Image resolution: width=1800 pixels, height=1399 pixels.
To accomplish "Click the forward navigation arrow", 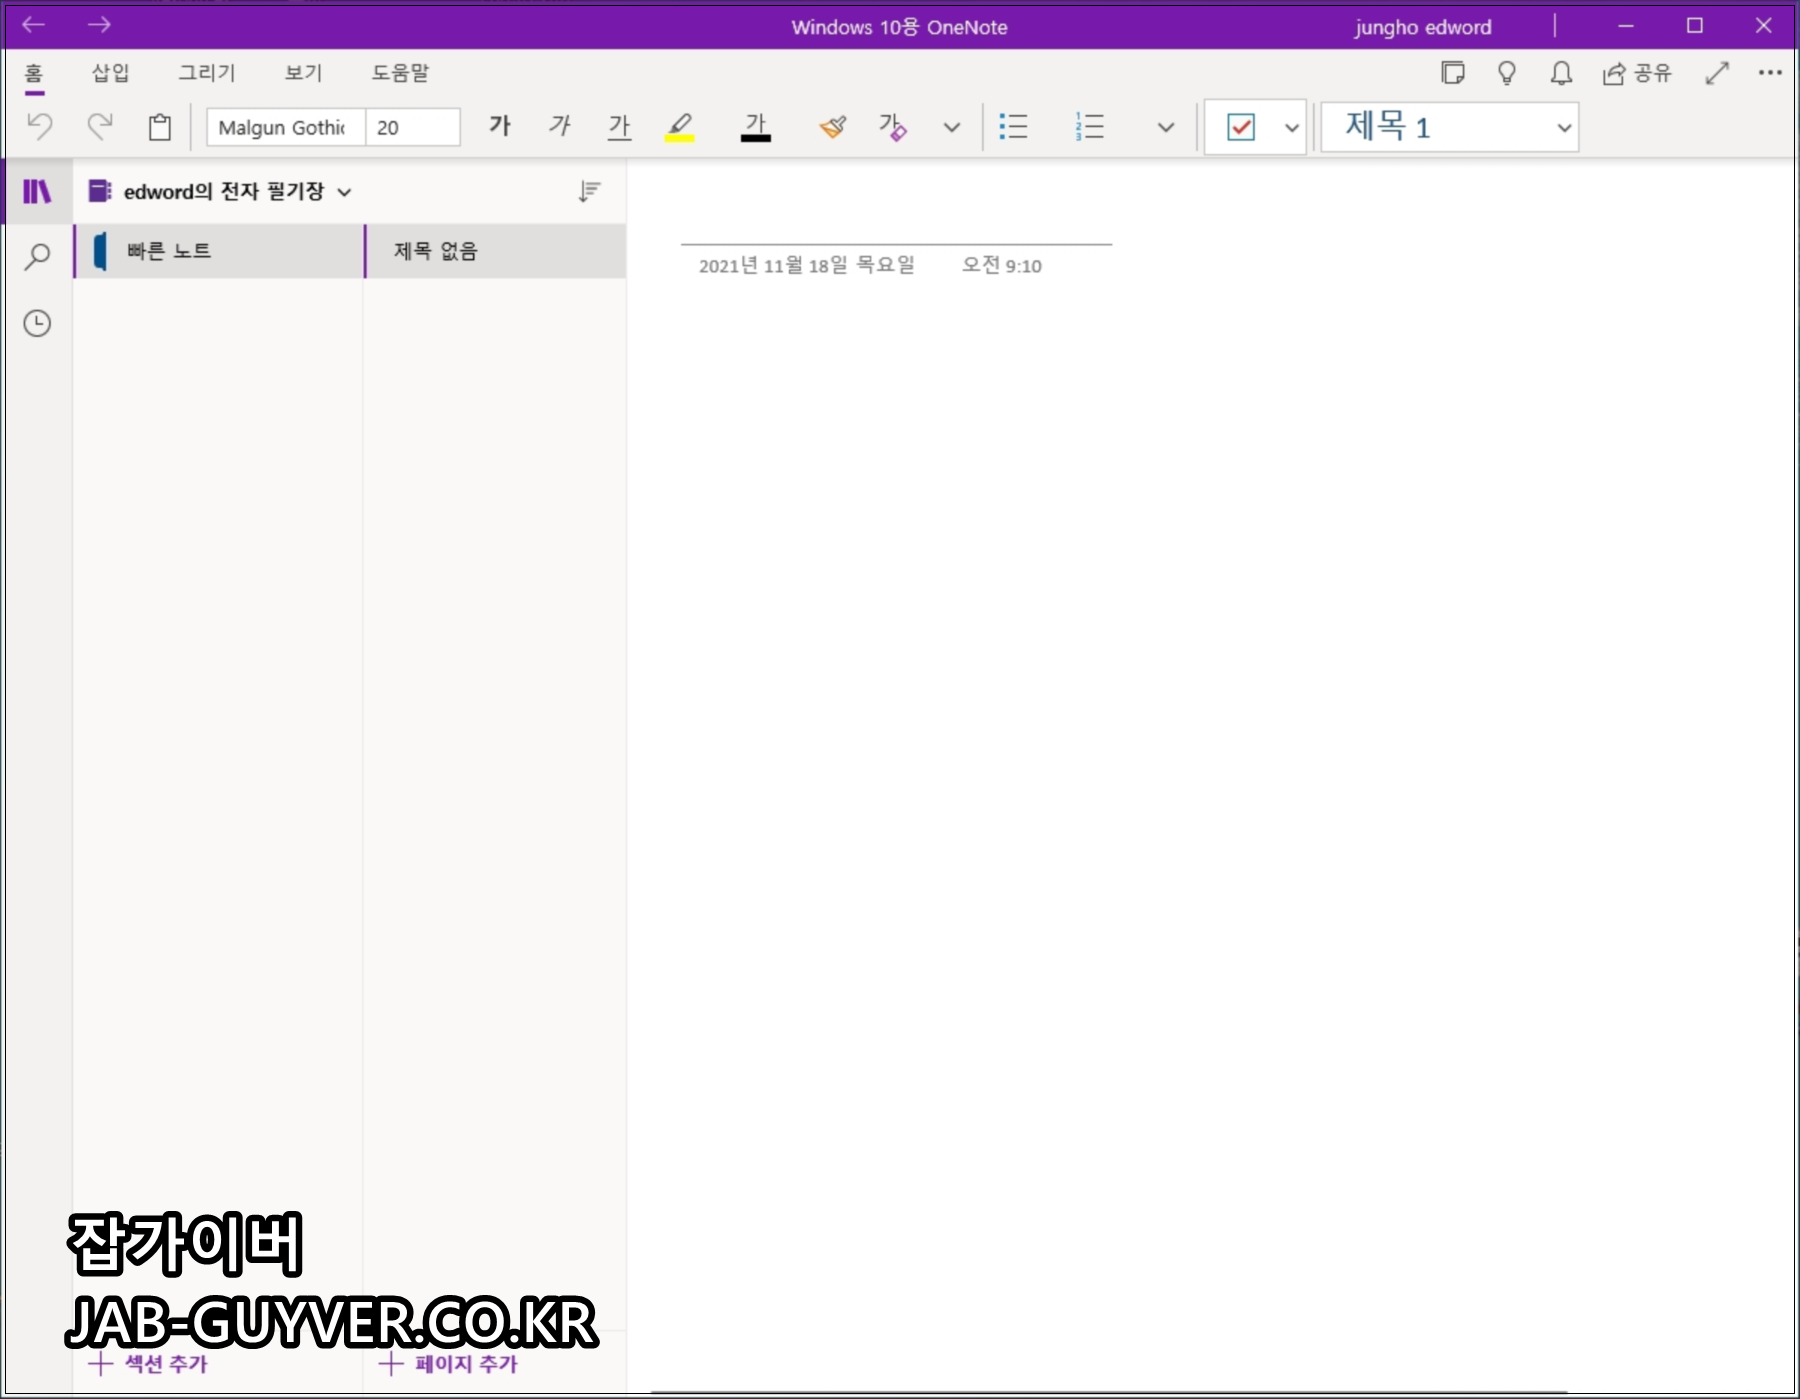I will coord(99,25).
